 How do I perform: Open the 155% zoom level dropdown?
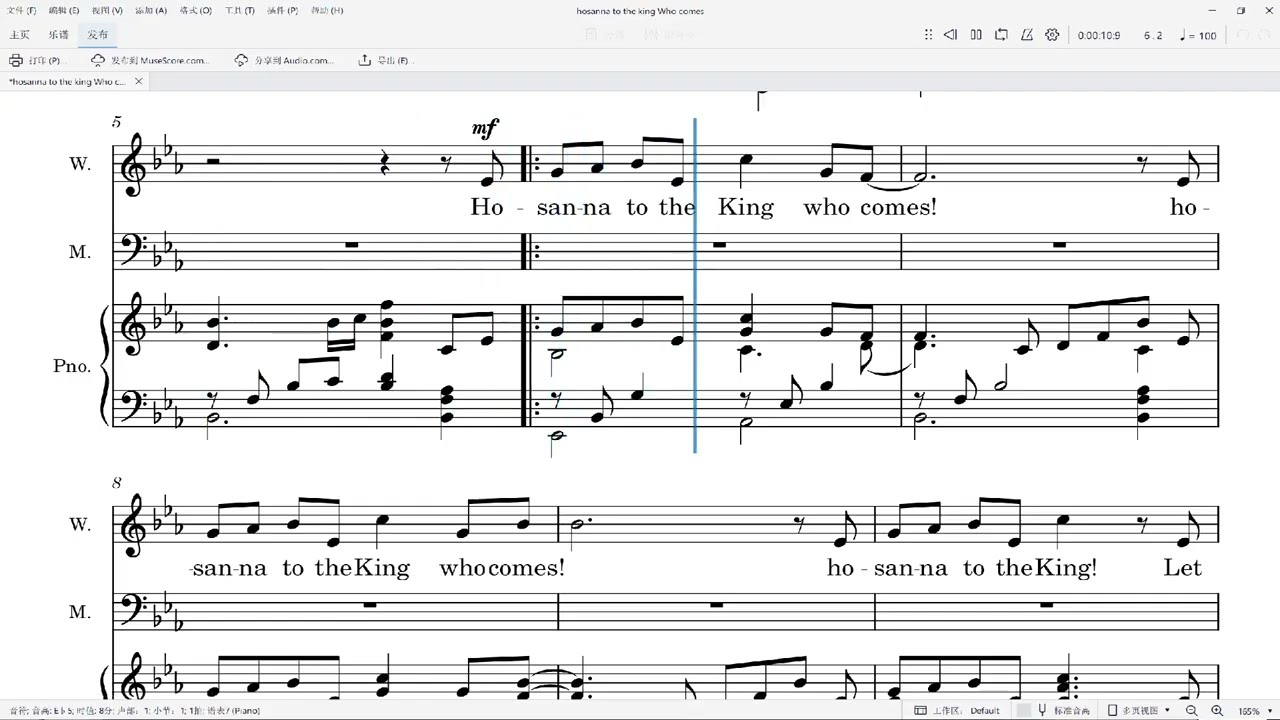[1255, 711]
